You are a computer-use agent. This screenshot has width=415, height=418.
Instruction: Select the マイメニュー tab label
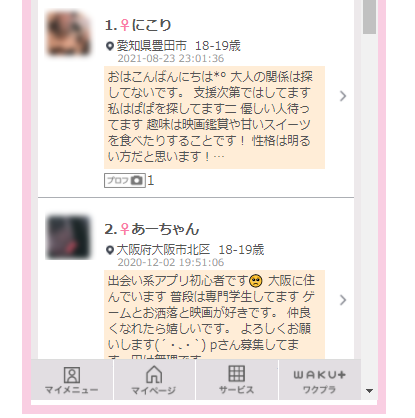(x=72, y=390)
